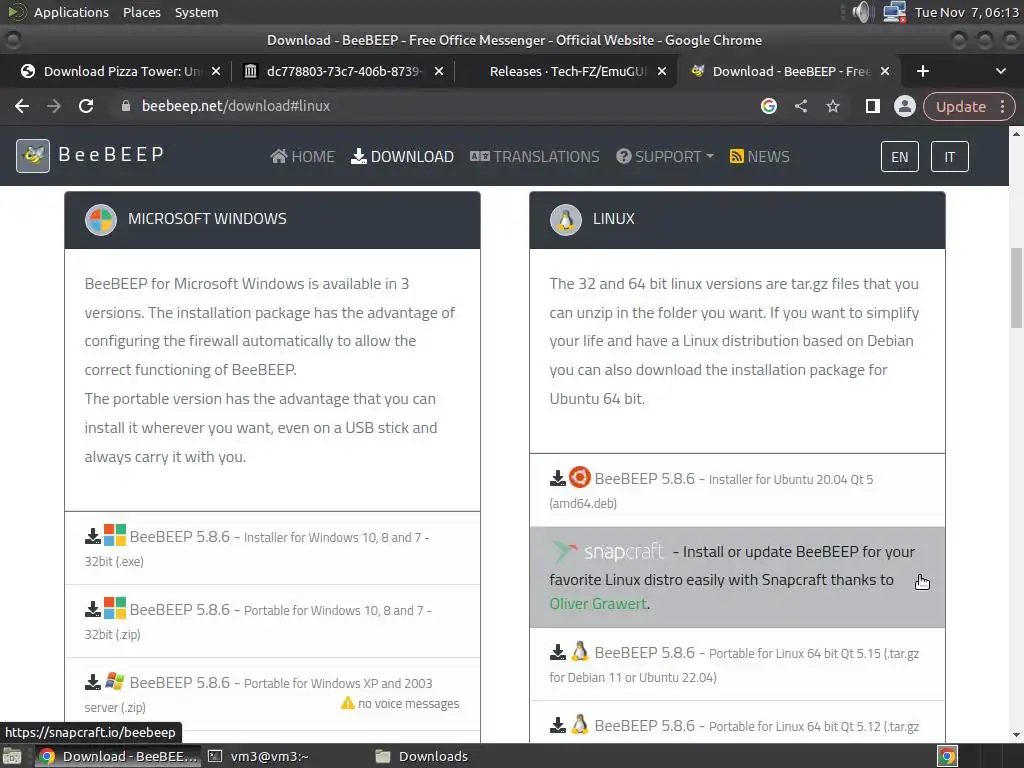Screen dimensions: 1024x768
Task: Open Oliver Grawert's link
Action: 598,604
